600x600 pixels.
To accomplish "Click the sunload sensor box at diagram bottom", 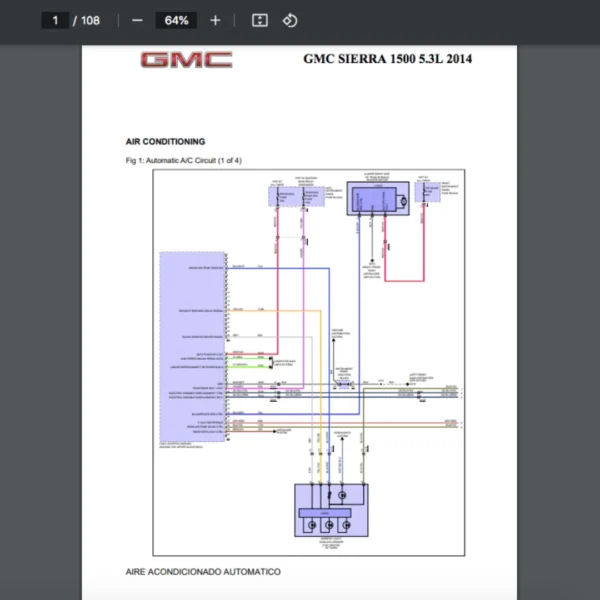I will point(331,510).
